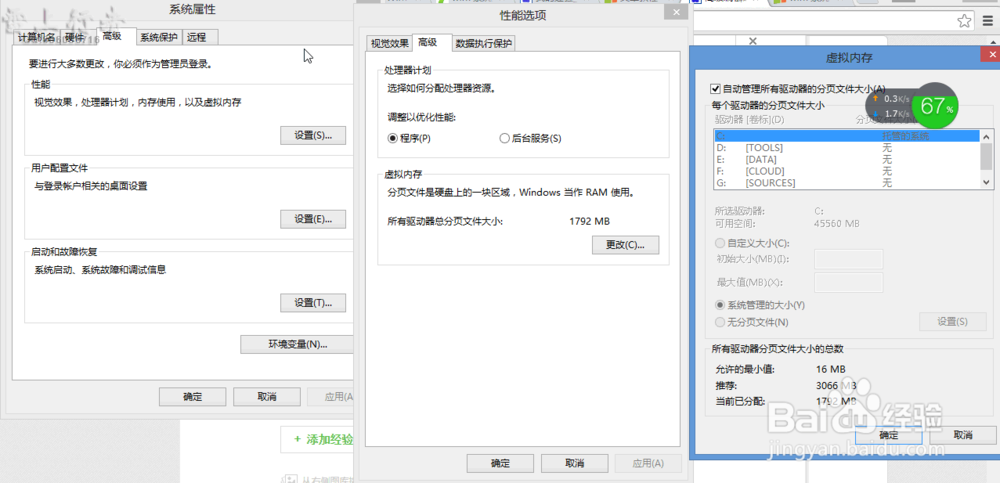
Task: Click the 45560 MB available space value
Action: coord(838,223)
